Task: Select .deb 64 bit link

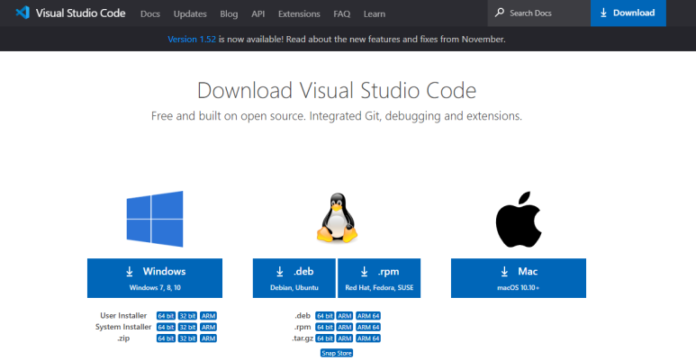Action: pos(325,316)
